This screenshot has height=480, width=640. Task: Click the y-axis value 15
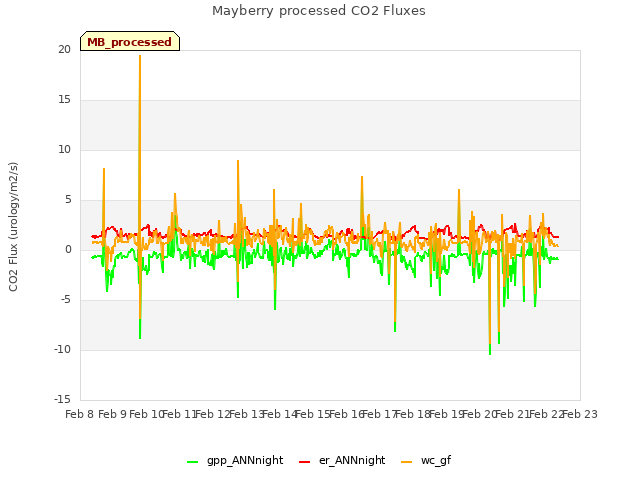click(64, 100)
